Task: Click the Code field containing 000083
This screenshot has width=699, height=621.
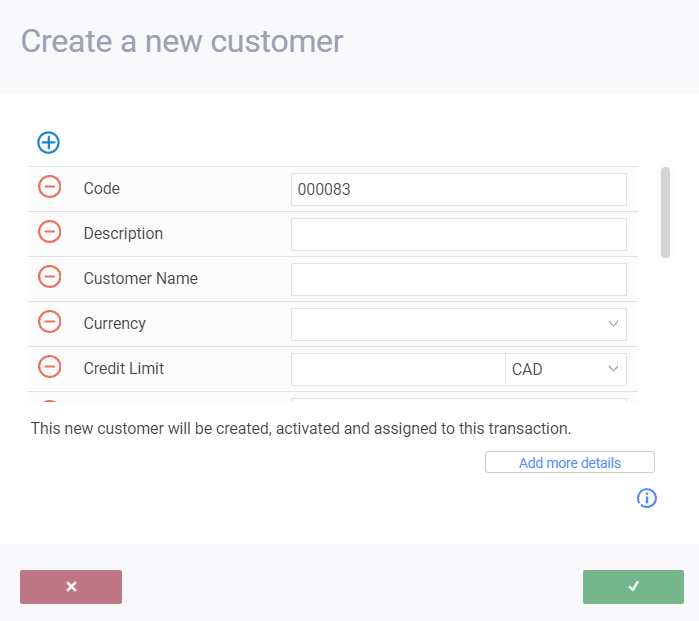Action: [458, 189]
